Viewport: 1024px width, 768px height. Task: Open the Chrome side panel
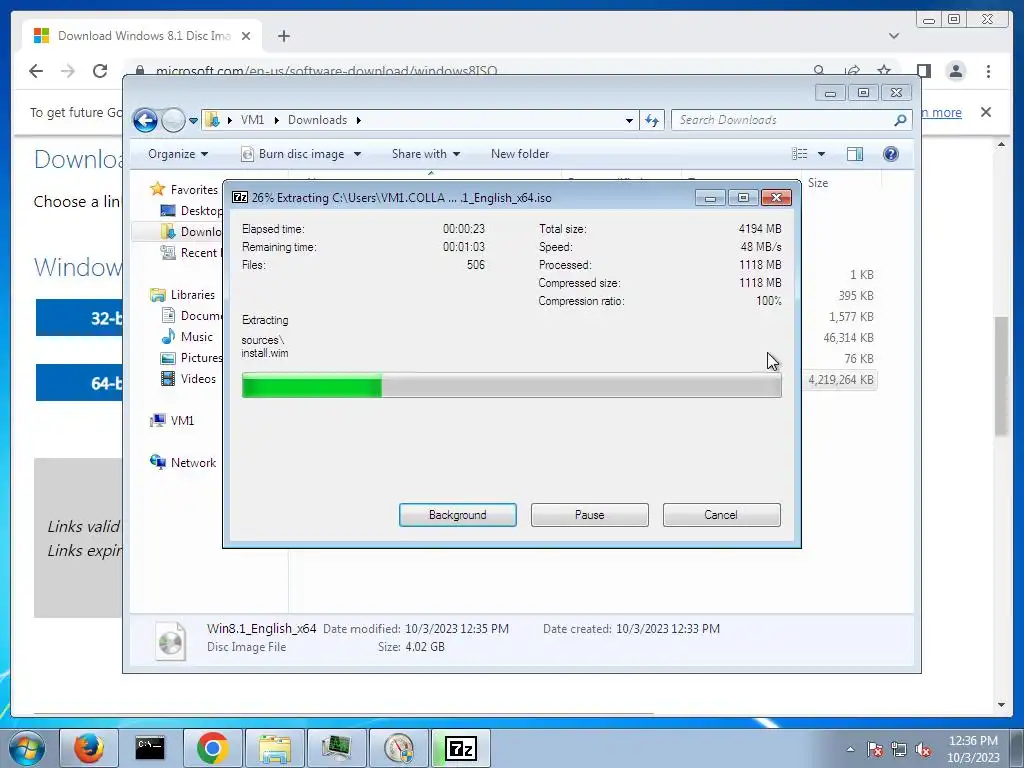923,71
